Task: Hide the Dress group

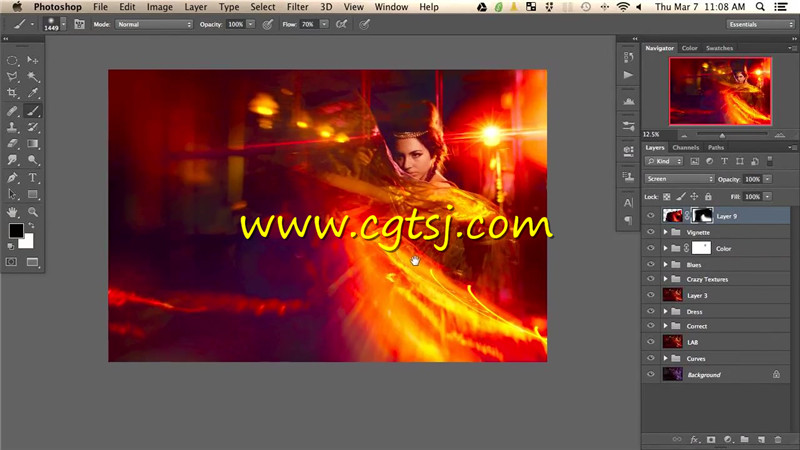Action: tap(651, 311)
